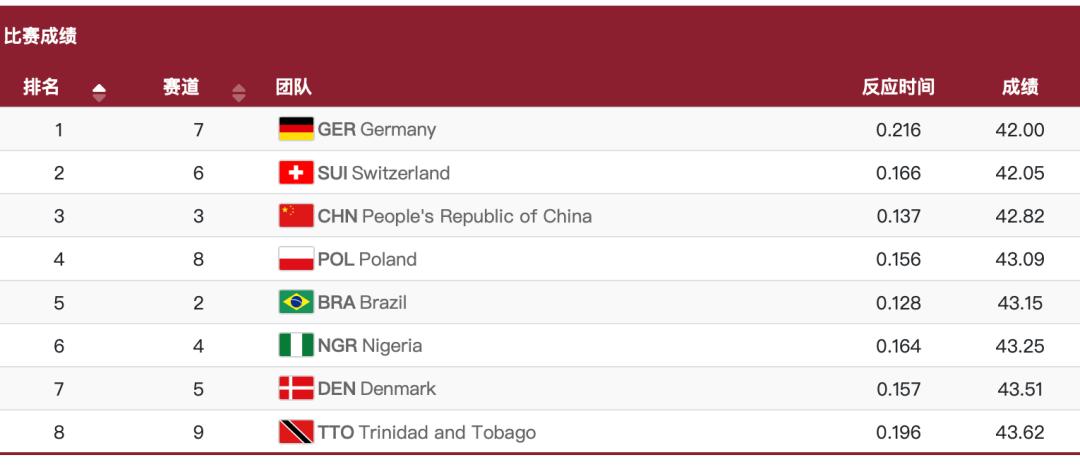Click the China flag icon
The width and height of the screenshot is (1080, 472).
click(296, 216)
